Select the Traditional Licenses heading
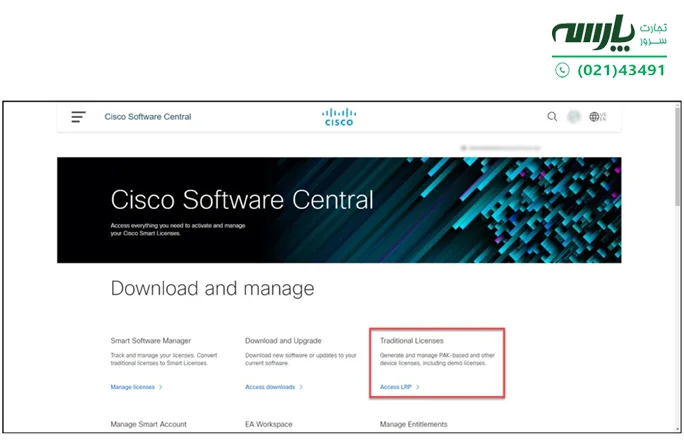The width and height of the screenshot is (684, 447). pyautogui.click(x=412, y=341)
